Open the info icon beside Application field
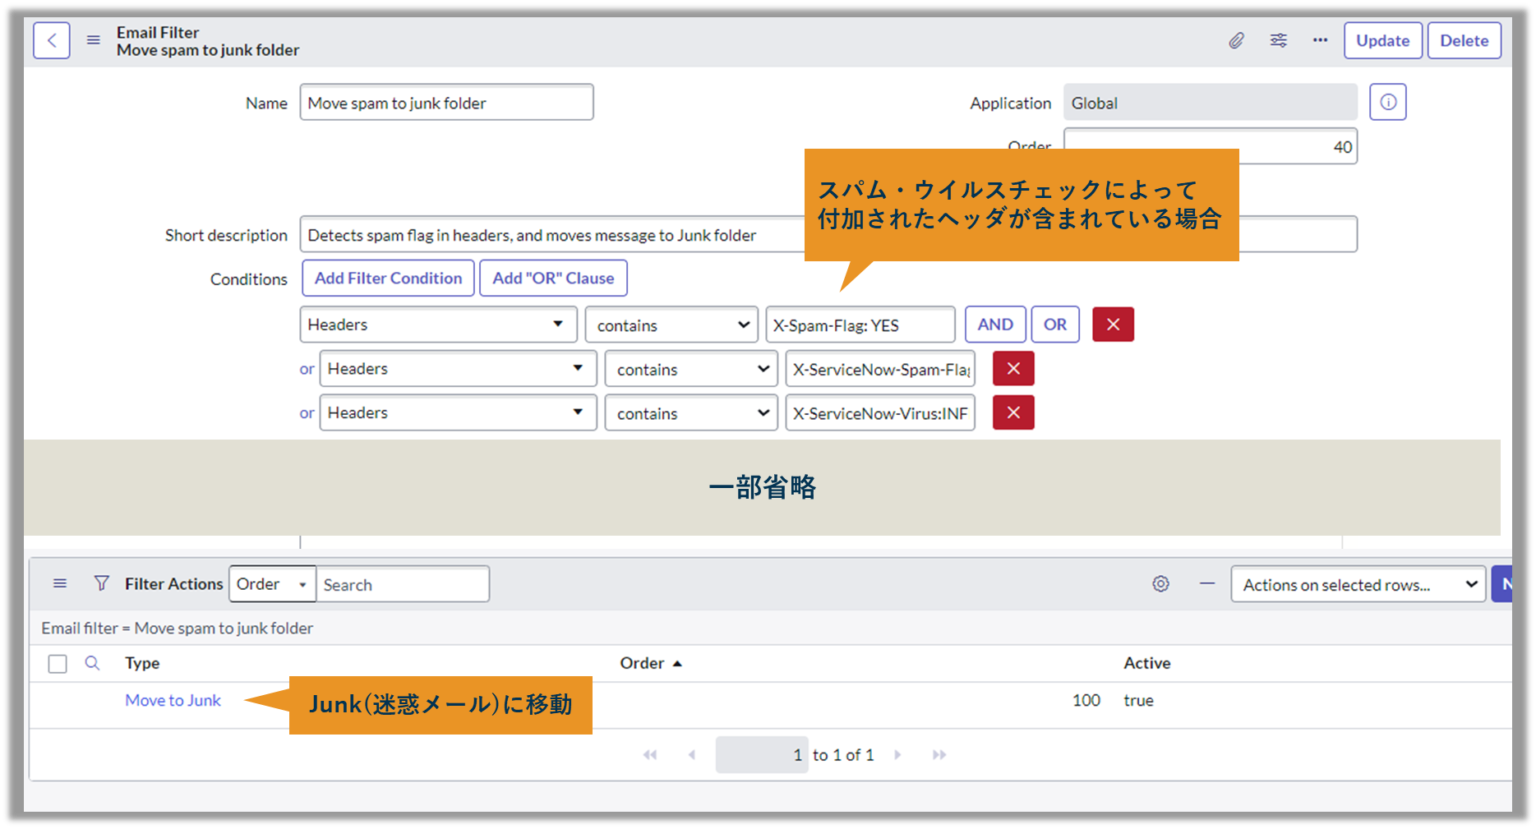 click(1388, 101)
